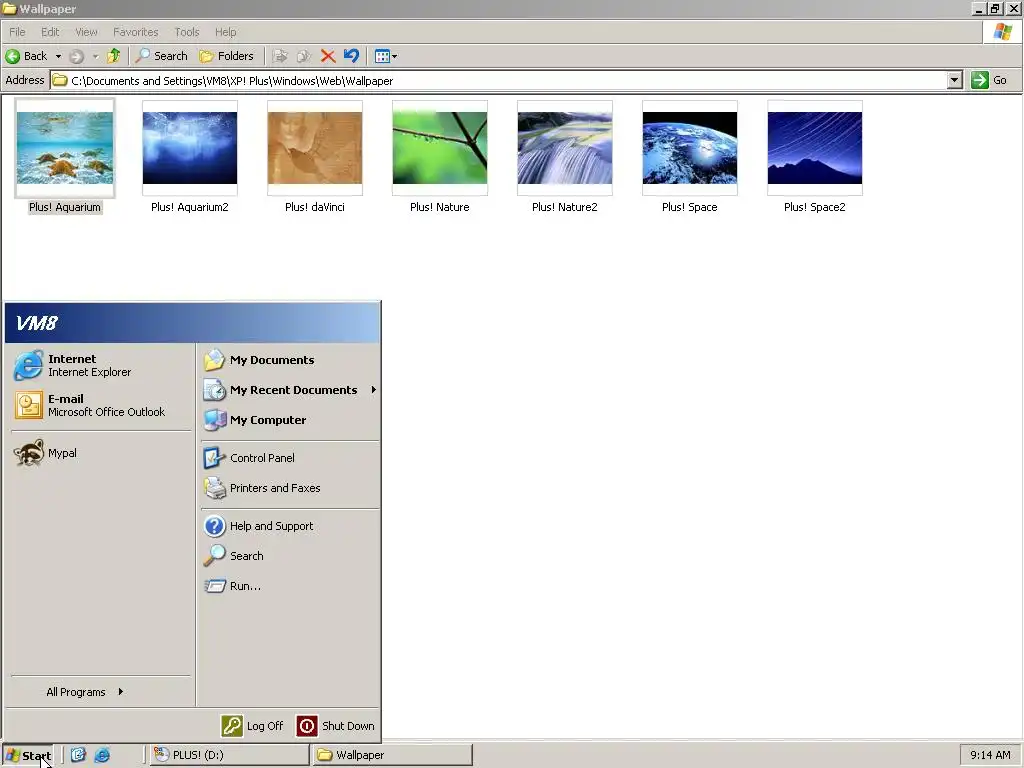Toggle the Folders pane button

(x=227, y=56)
